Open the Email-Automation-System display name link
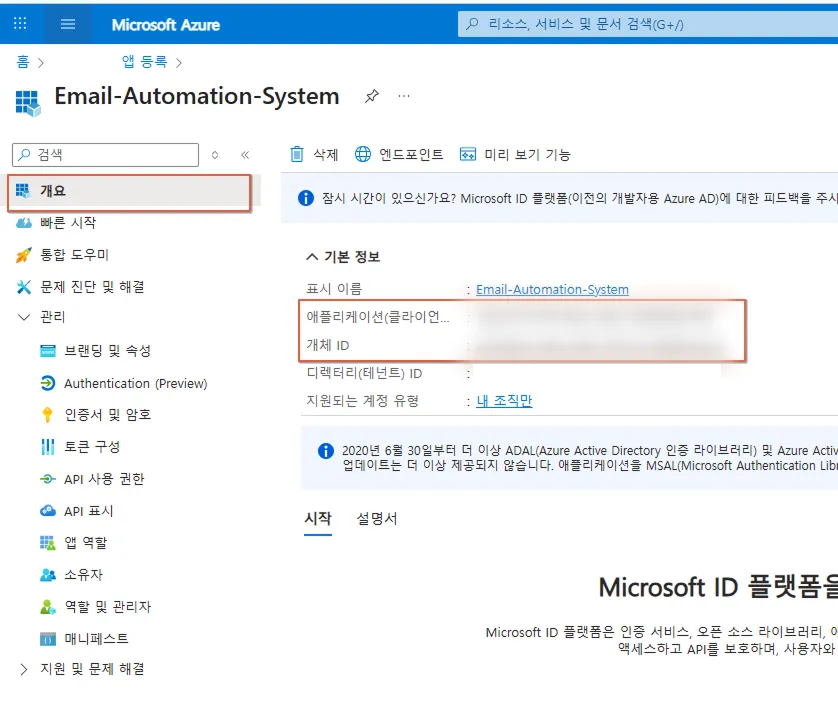This screenshot has height=708, width=838. pyautogui.click(x=552, y=290)
